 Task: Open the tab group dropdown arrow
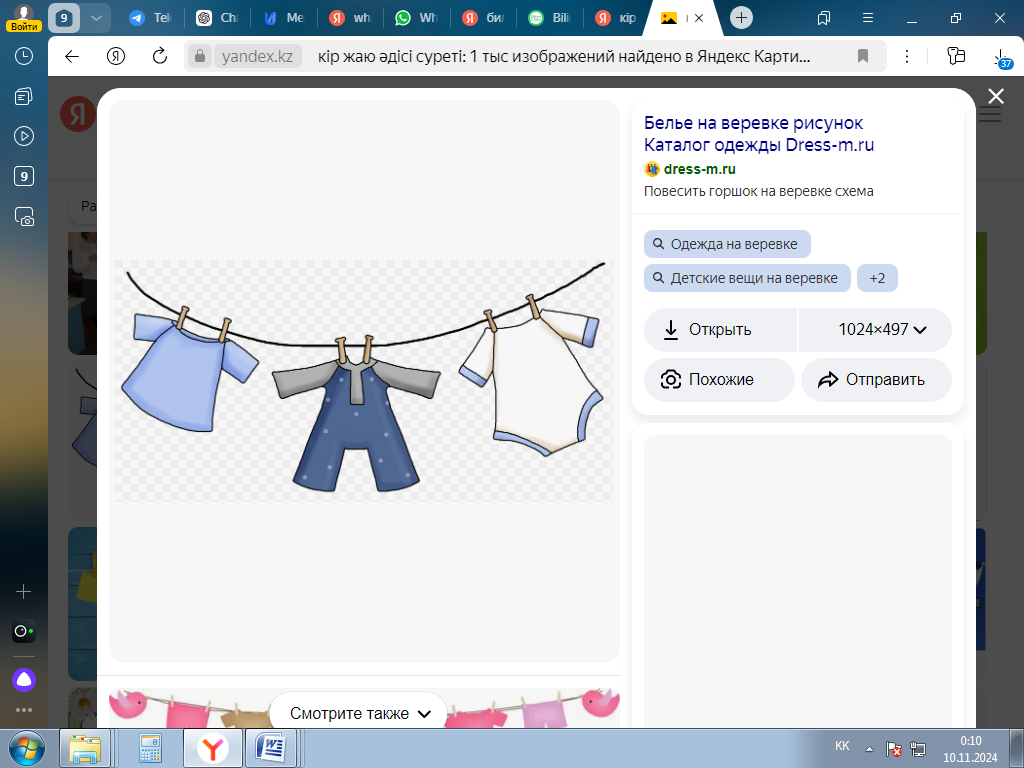tap(95, 18)
